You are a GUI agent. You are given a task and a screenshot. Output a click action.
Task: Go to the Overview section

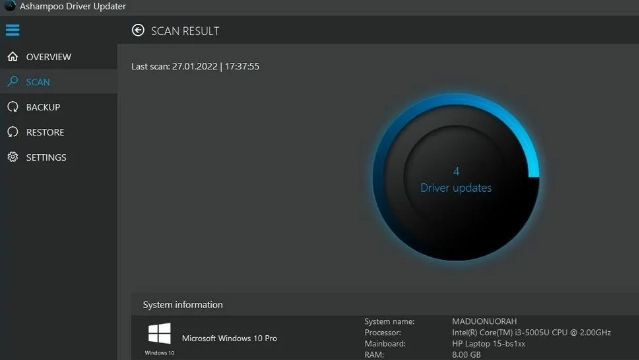(x=59, y=57)
